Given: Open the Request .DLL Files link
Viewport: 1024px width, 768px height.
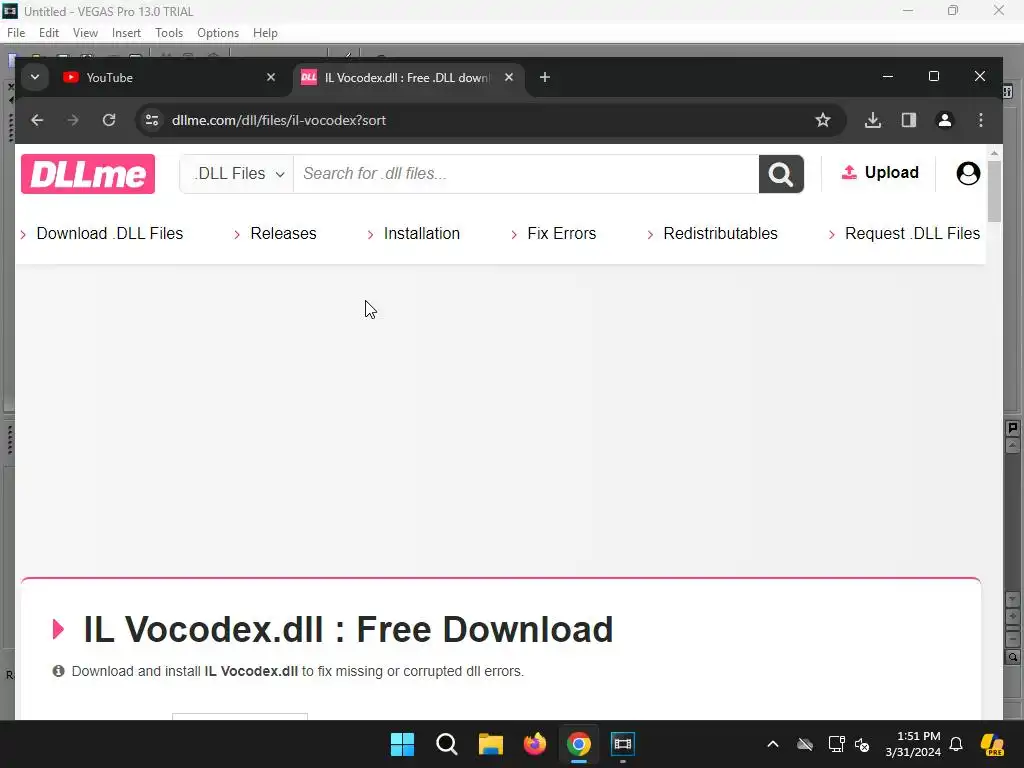Looking at the screenshot, I should pos(912,233).
